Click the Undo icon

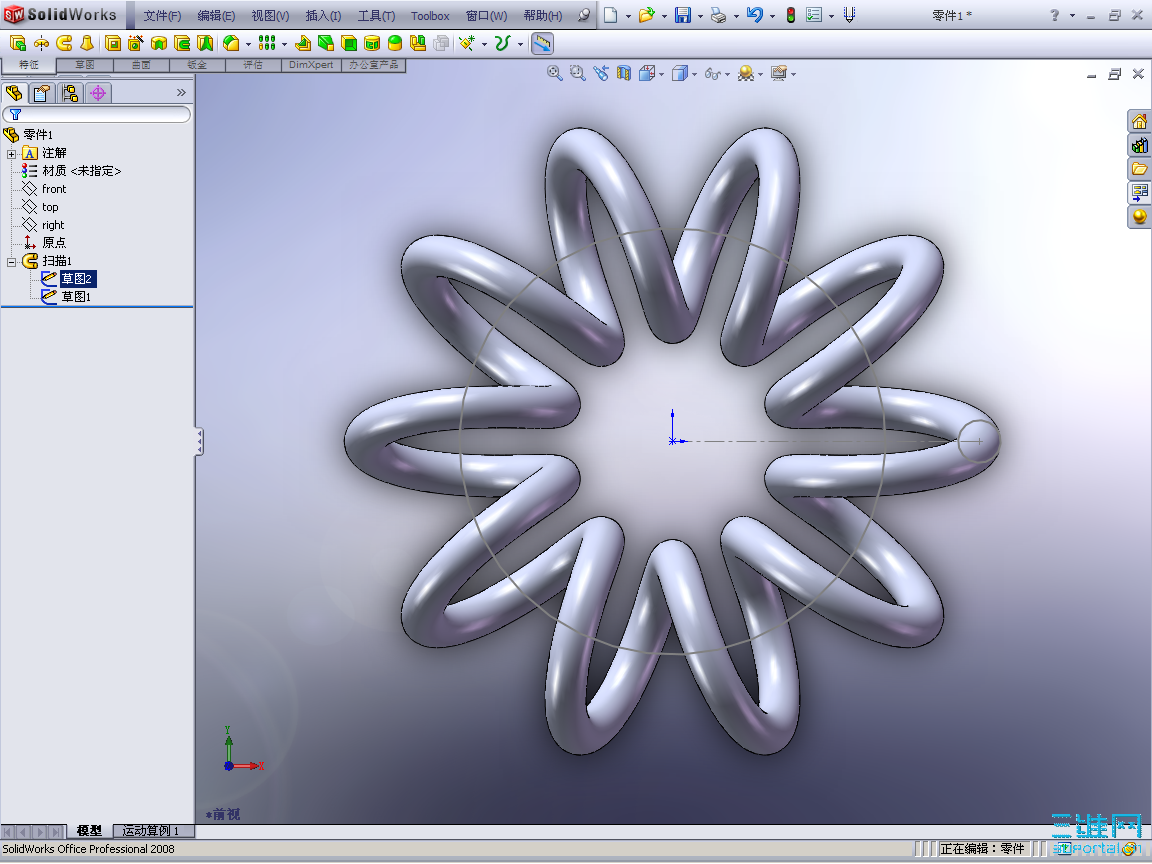[755, 15]
